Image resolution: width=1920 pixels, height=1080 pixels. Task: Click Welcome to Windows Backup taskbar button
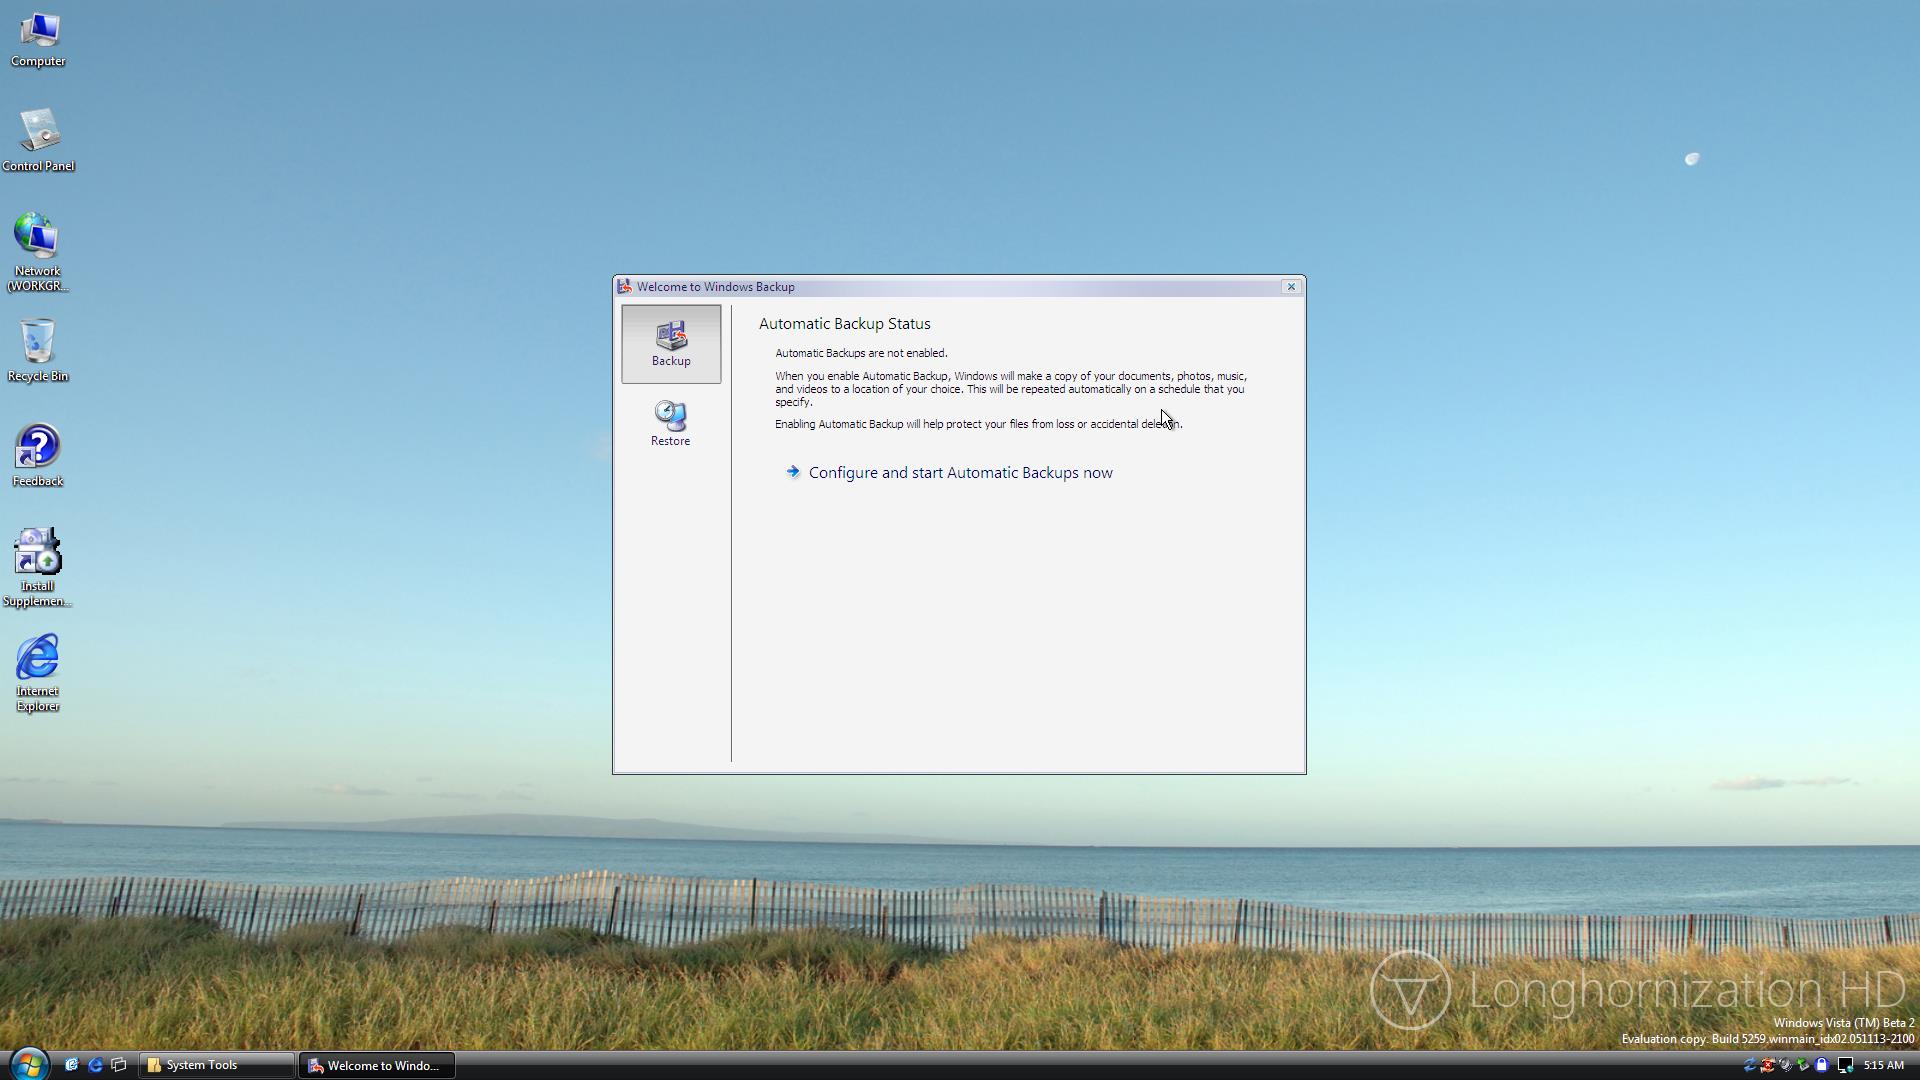point(376,1065)
